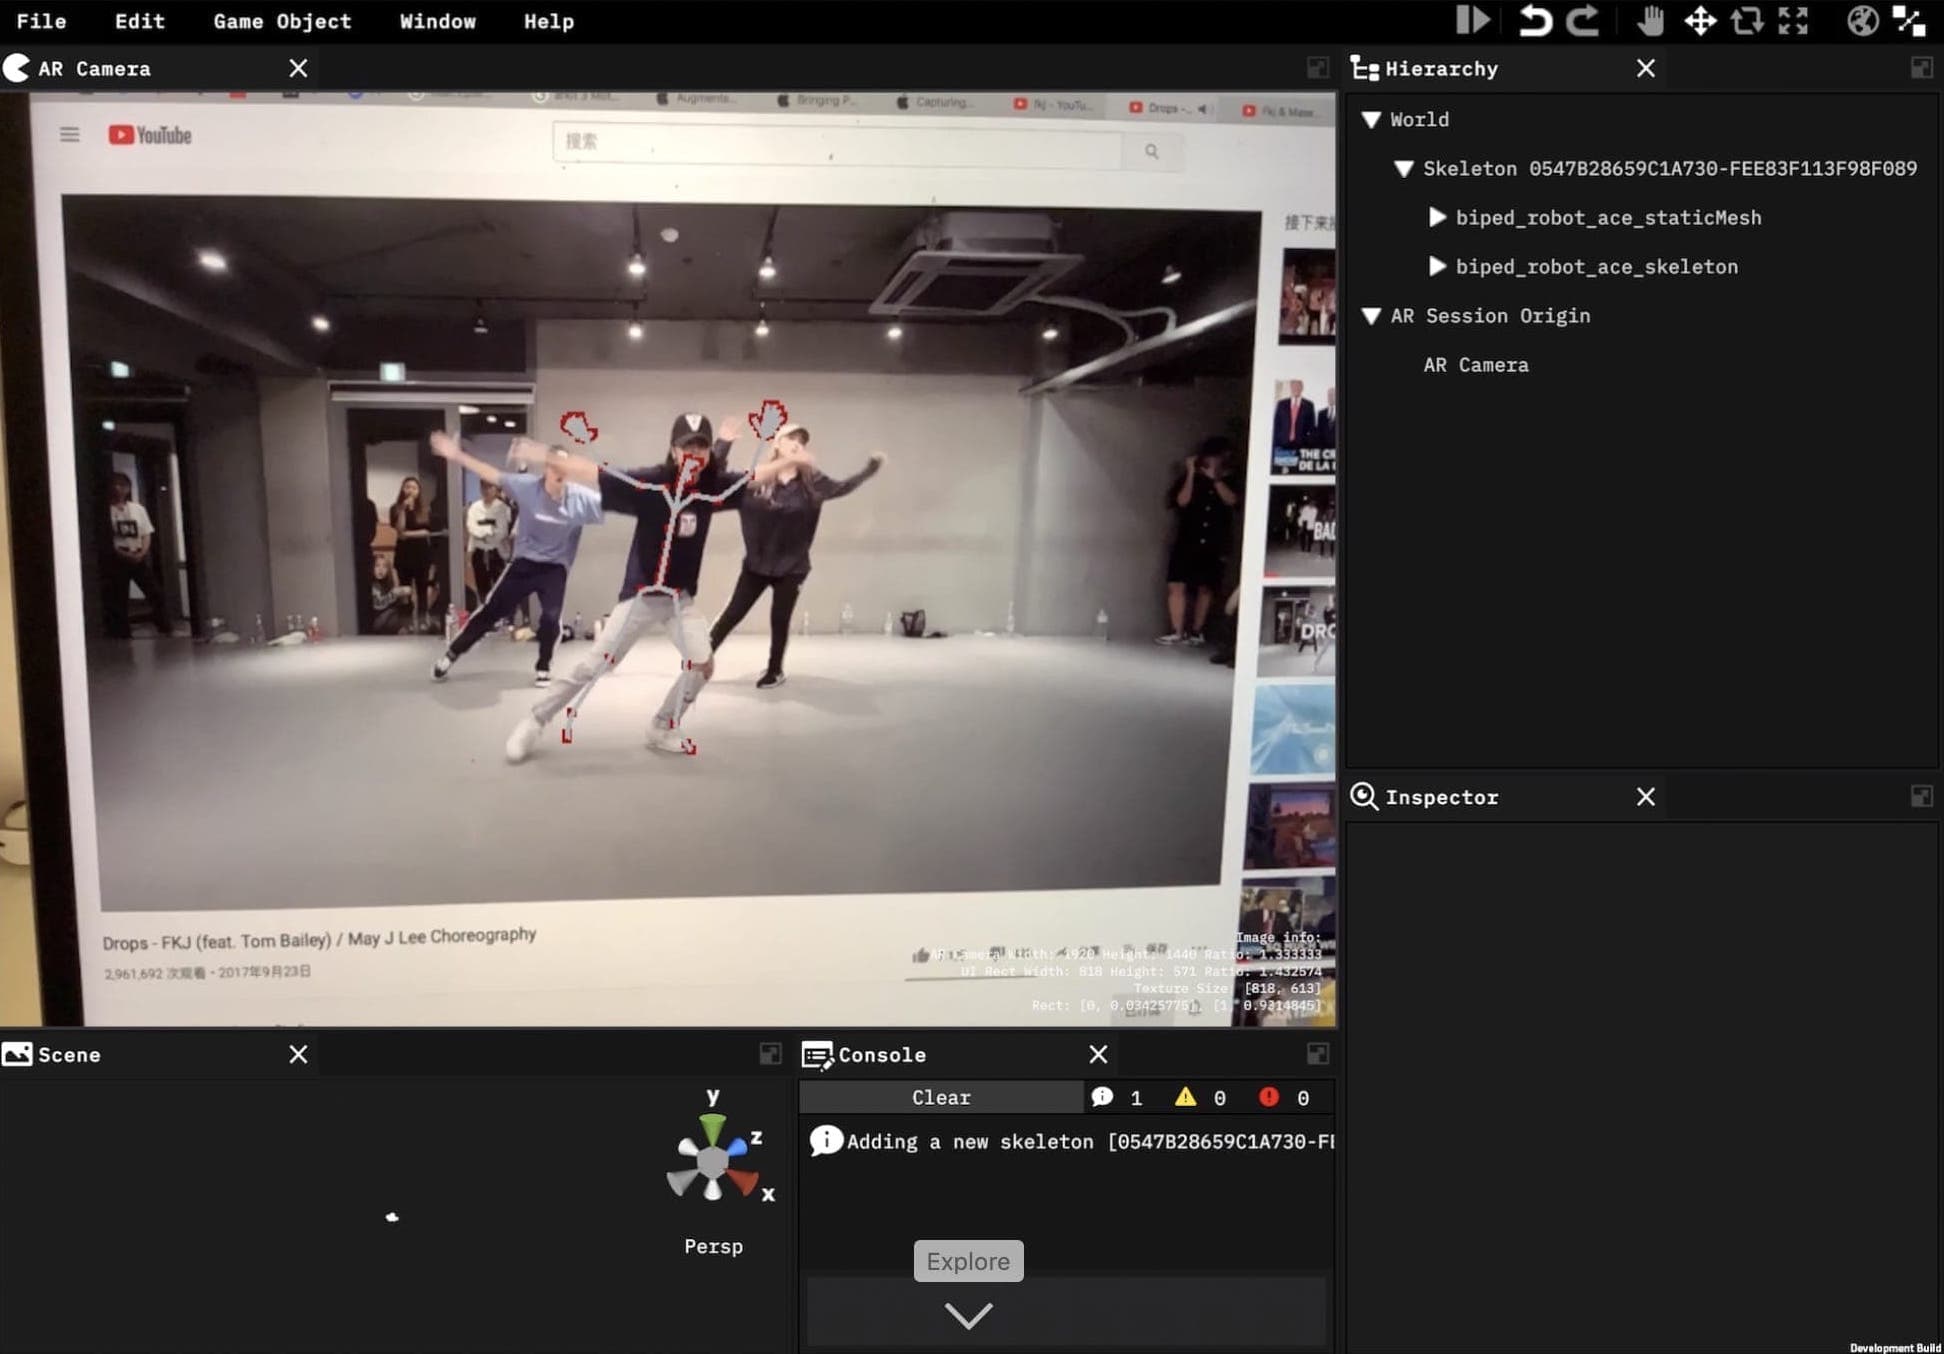Toggle global/local coordinate globe icon
Viewport: 1947px width, 1354px height.
[x=1862, y=20]
